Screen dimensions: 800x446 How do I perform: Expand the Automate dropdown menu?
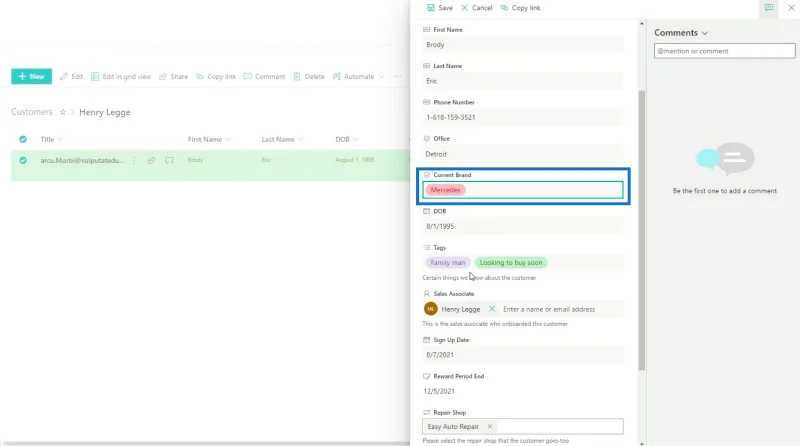(x=358, y=77)
